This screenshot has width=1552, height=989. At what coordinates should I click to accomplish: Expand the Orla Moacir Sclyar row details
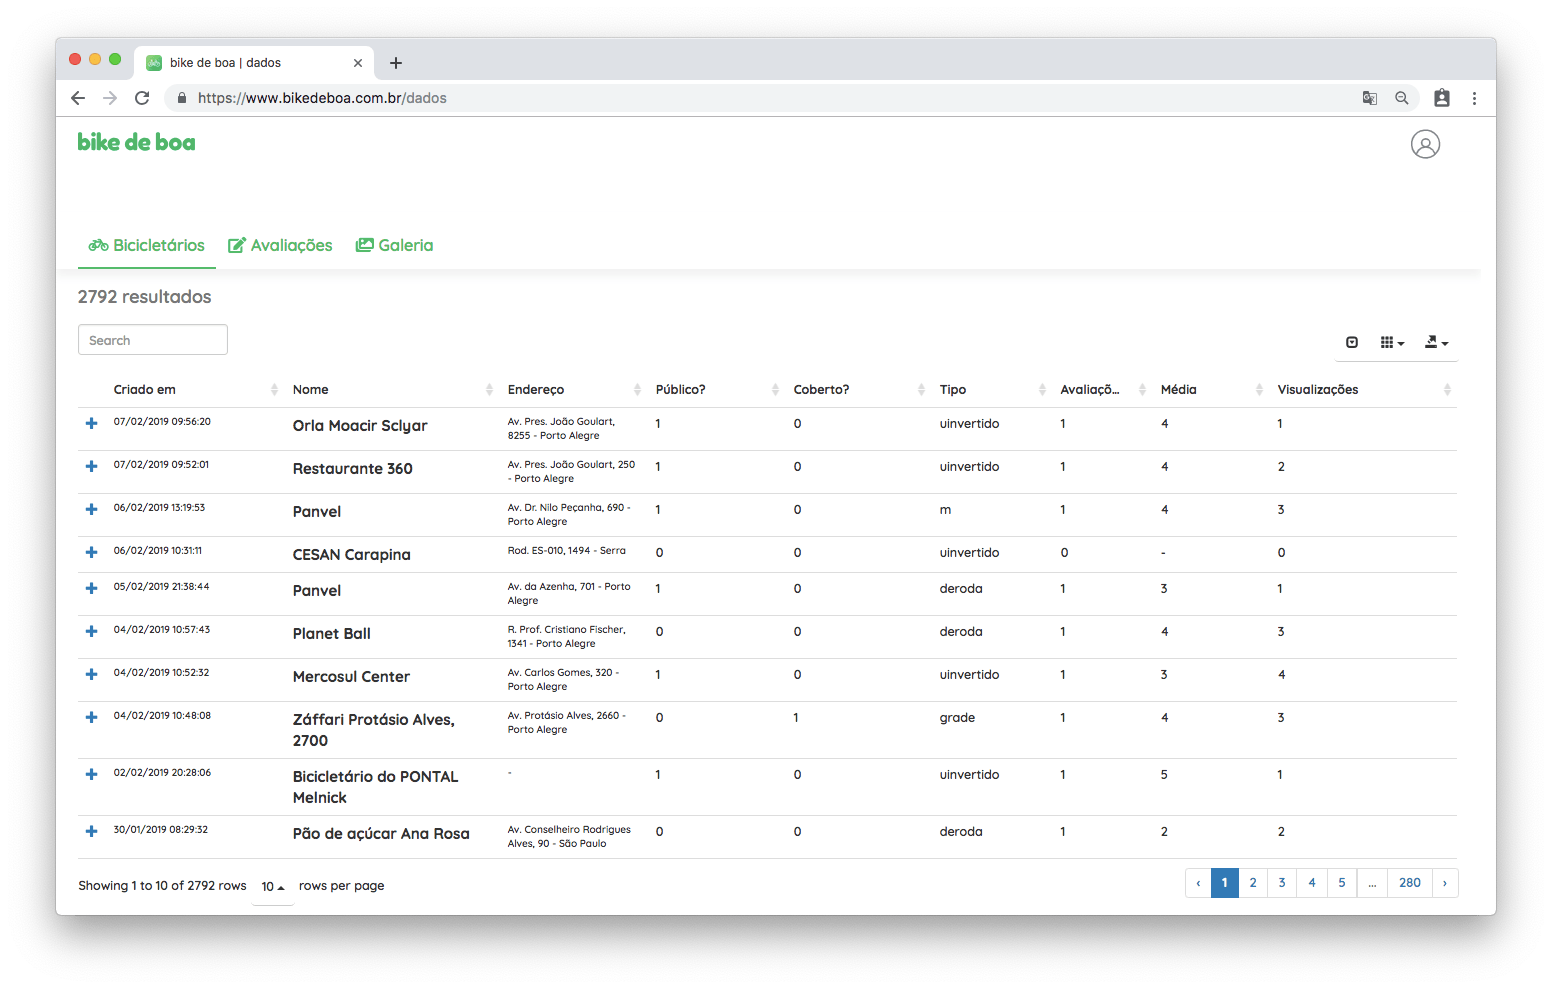pos(91,424)
